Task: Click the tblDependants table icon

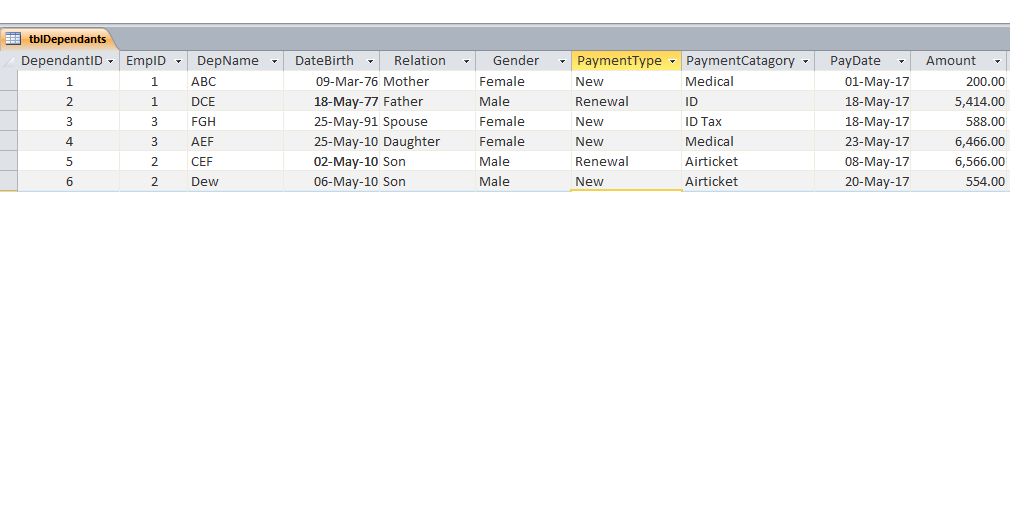Action: coord(13,39)
